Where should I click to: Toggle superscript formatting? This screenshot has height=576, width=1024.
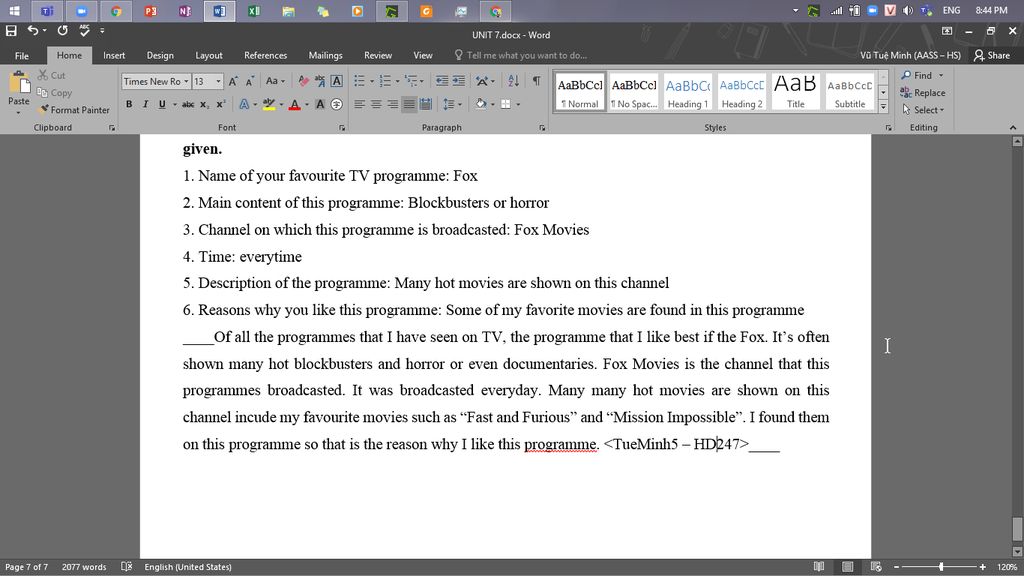tap(221, 104)
